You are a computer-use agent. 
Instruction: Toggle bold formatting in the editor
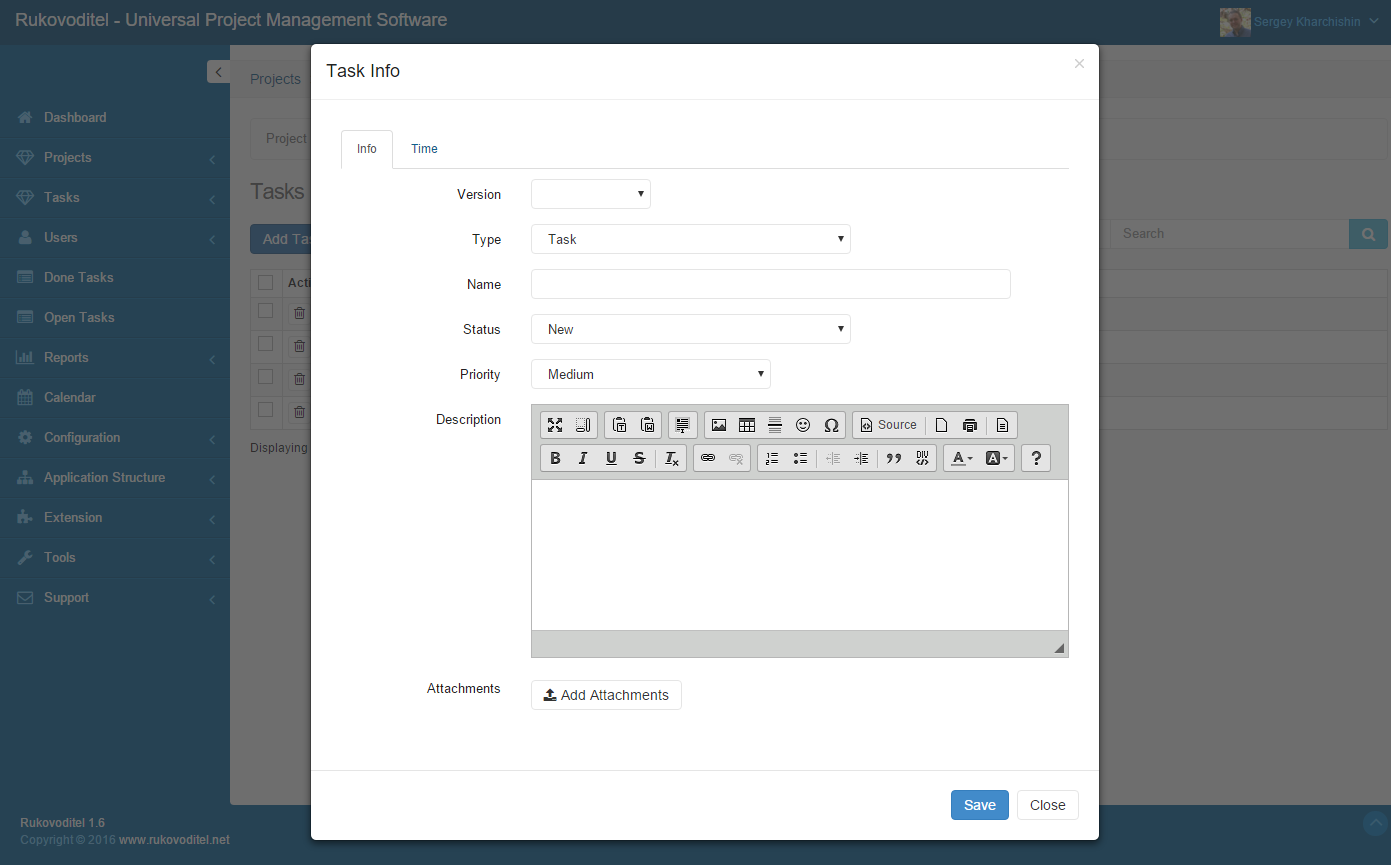(555, 458)
